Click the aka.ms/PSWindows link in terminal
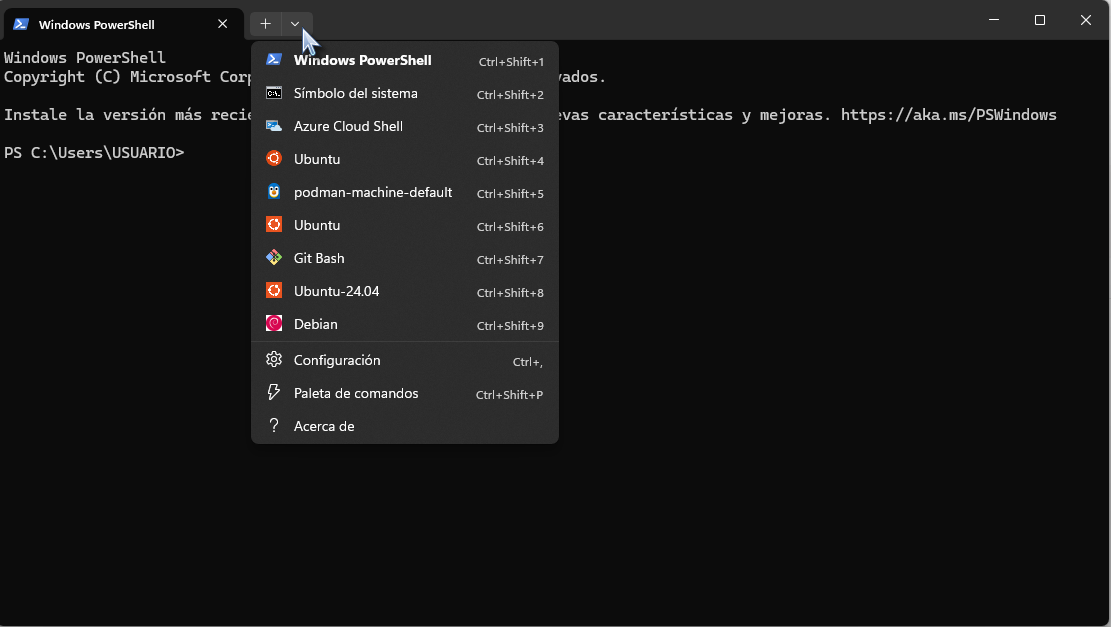Image resolution: width=1111 pixels, height=627 pixels. pyautogui.click(x=948, y=115)
